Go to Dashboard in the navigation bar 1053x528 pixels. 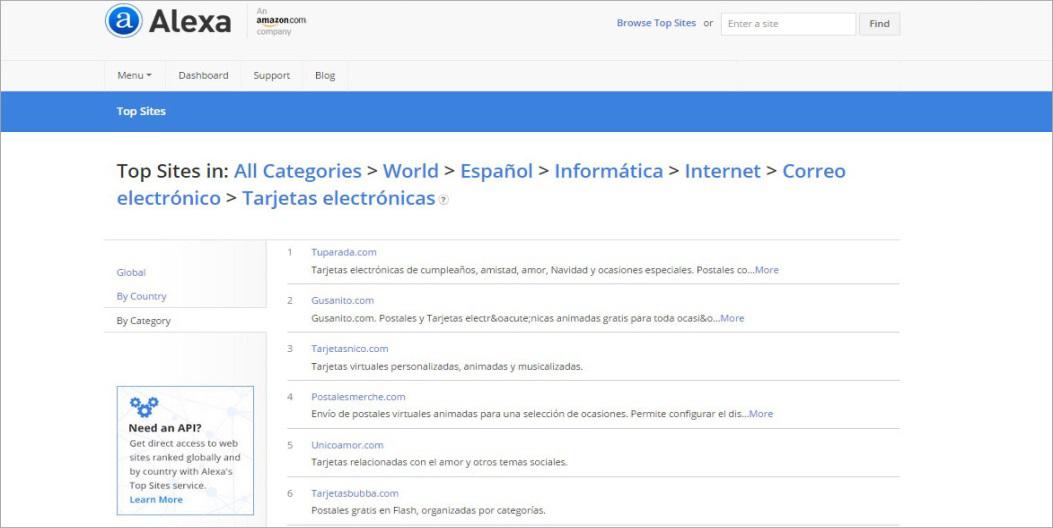[203, 75]
